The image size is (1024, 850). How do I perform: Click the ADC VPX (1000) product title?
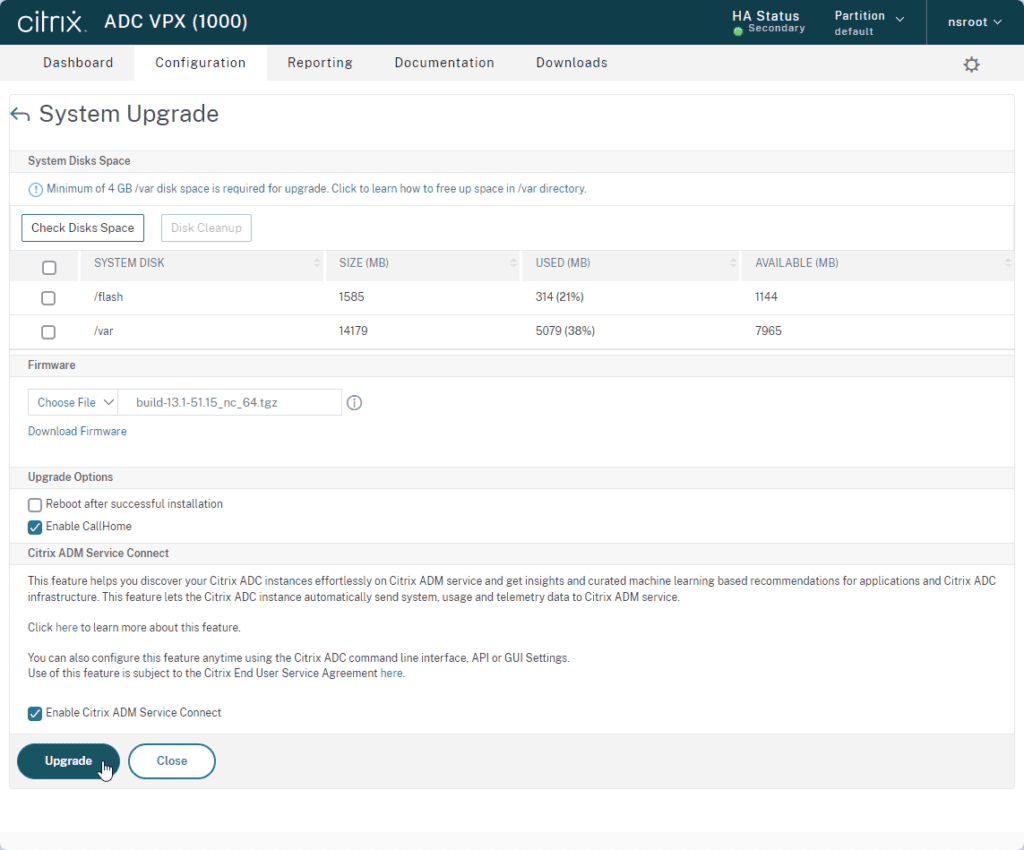point(176,22)
